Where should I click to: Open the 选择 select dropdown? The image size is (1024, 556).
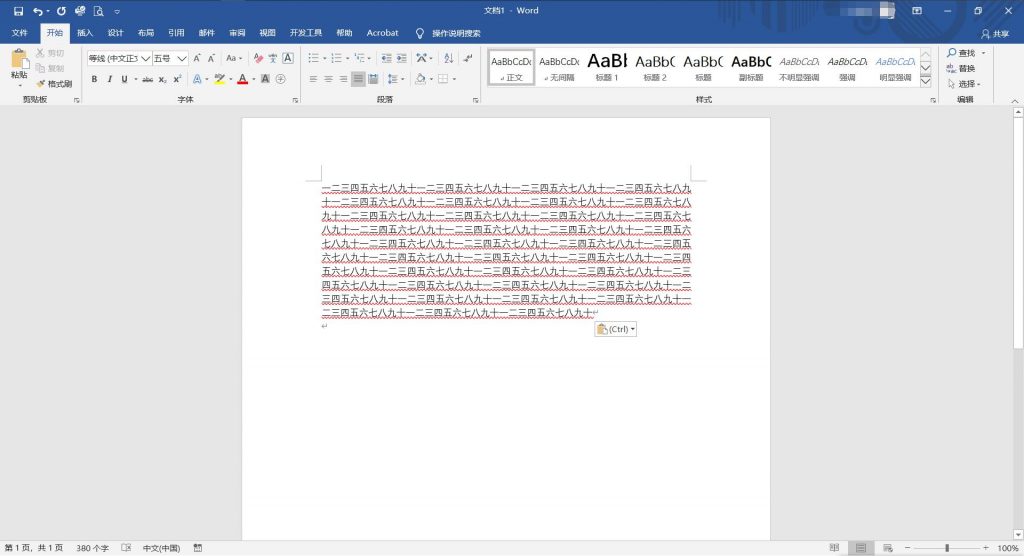click(964, 84)
